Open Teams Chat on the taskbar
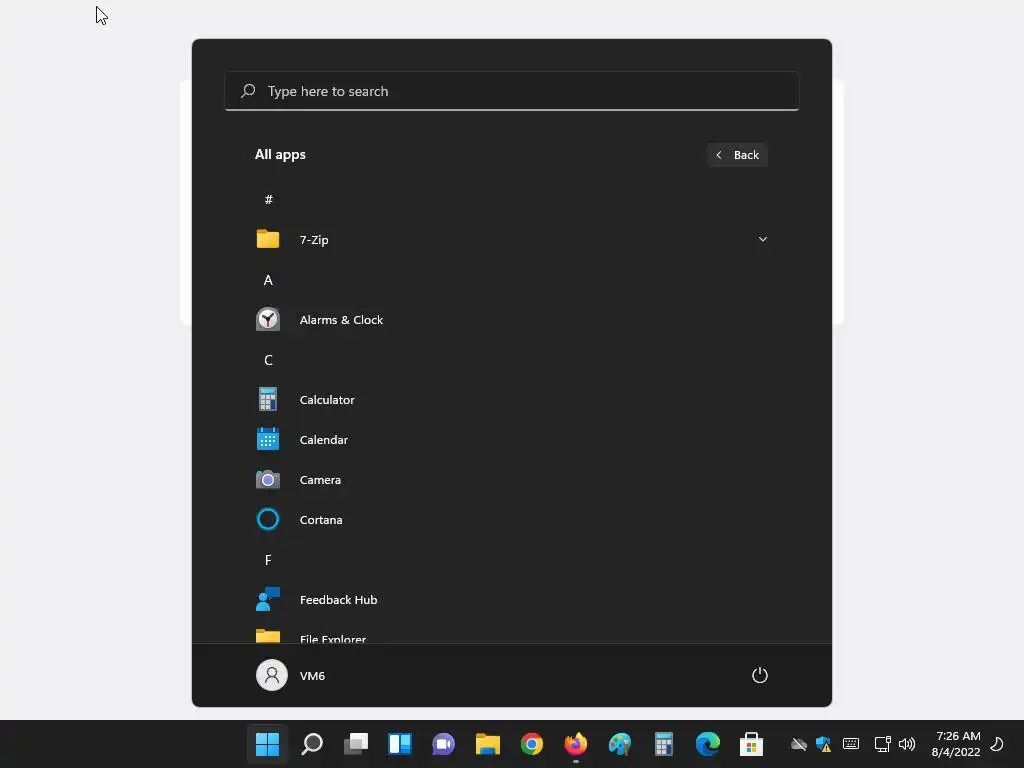 [x=443, y=744]
